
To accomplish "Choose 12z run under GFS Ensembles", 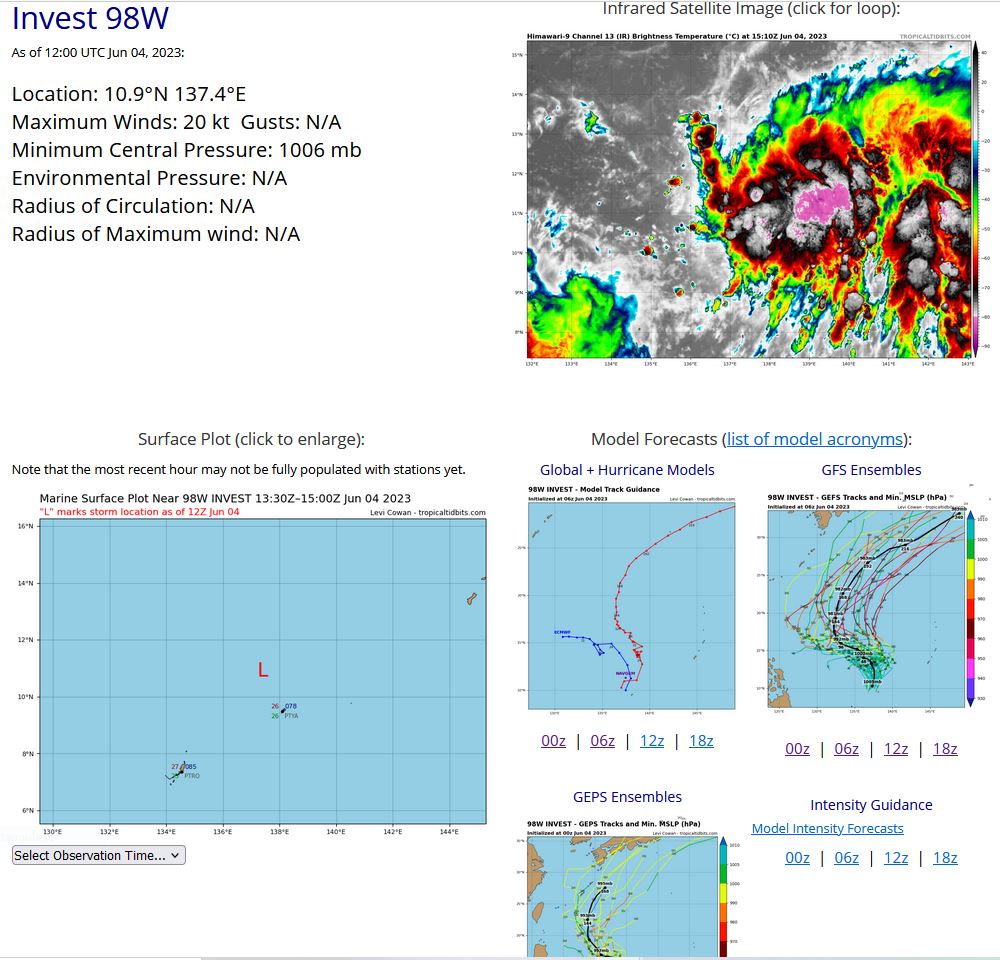I will point(896,748).
